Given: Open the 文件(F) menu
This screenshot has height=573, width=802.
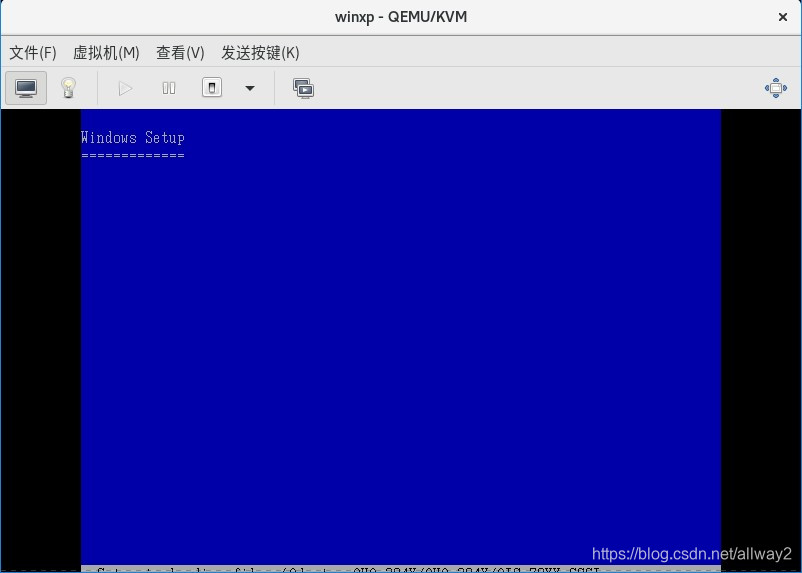Looking at the screenshot, I should (x=33, y=52).
